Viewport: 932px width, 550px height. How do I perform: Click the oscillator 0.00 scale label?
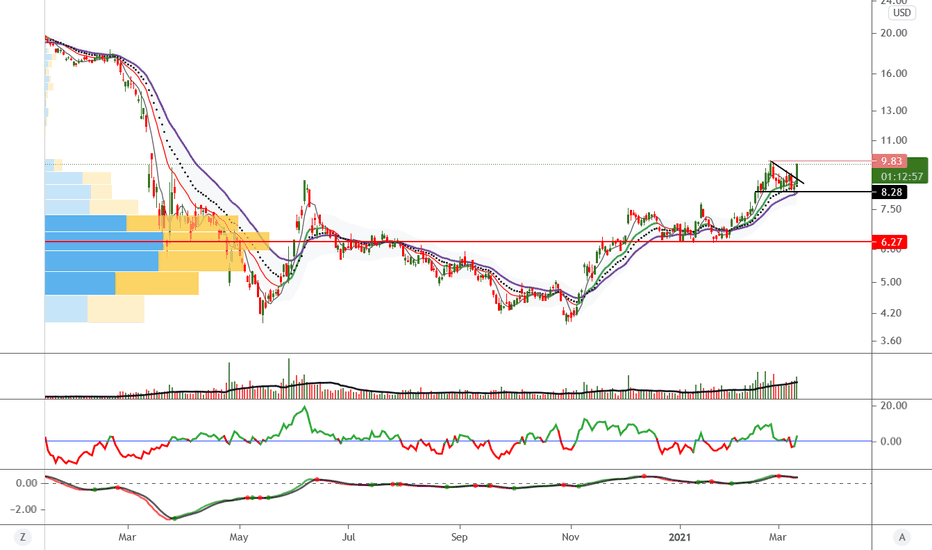coord(891,441)
